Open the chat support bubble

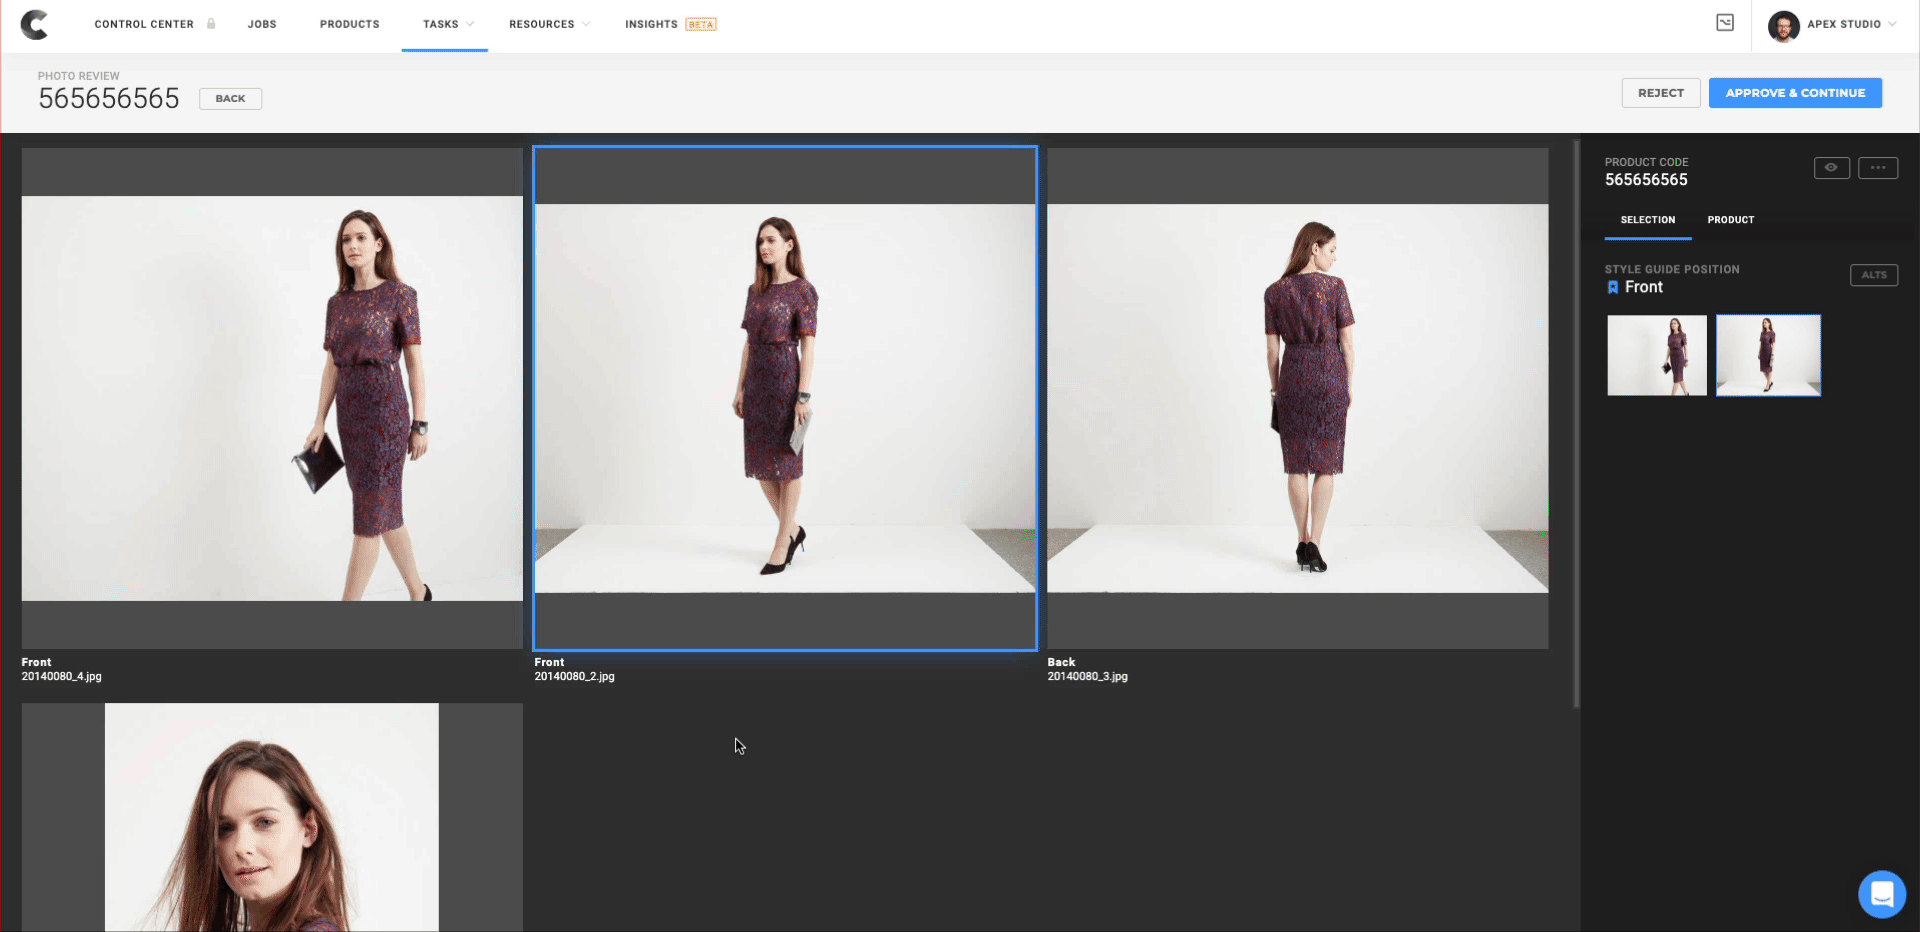(x=1881, y=893)
